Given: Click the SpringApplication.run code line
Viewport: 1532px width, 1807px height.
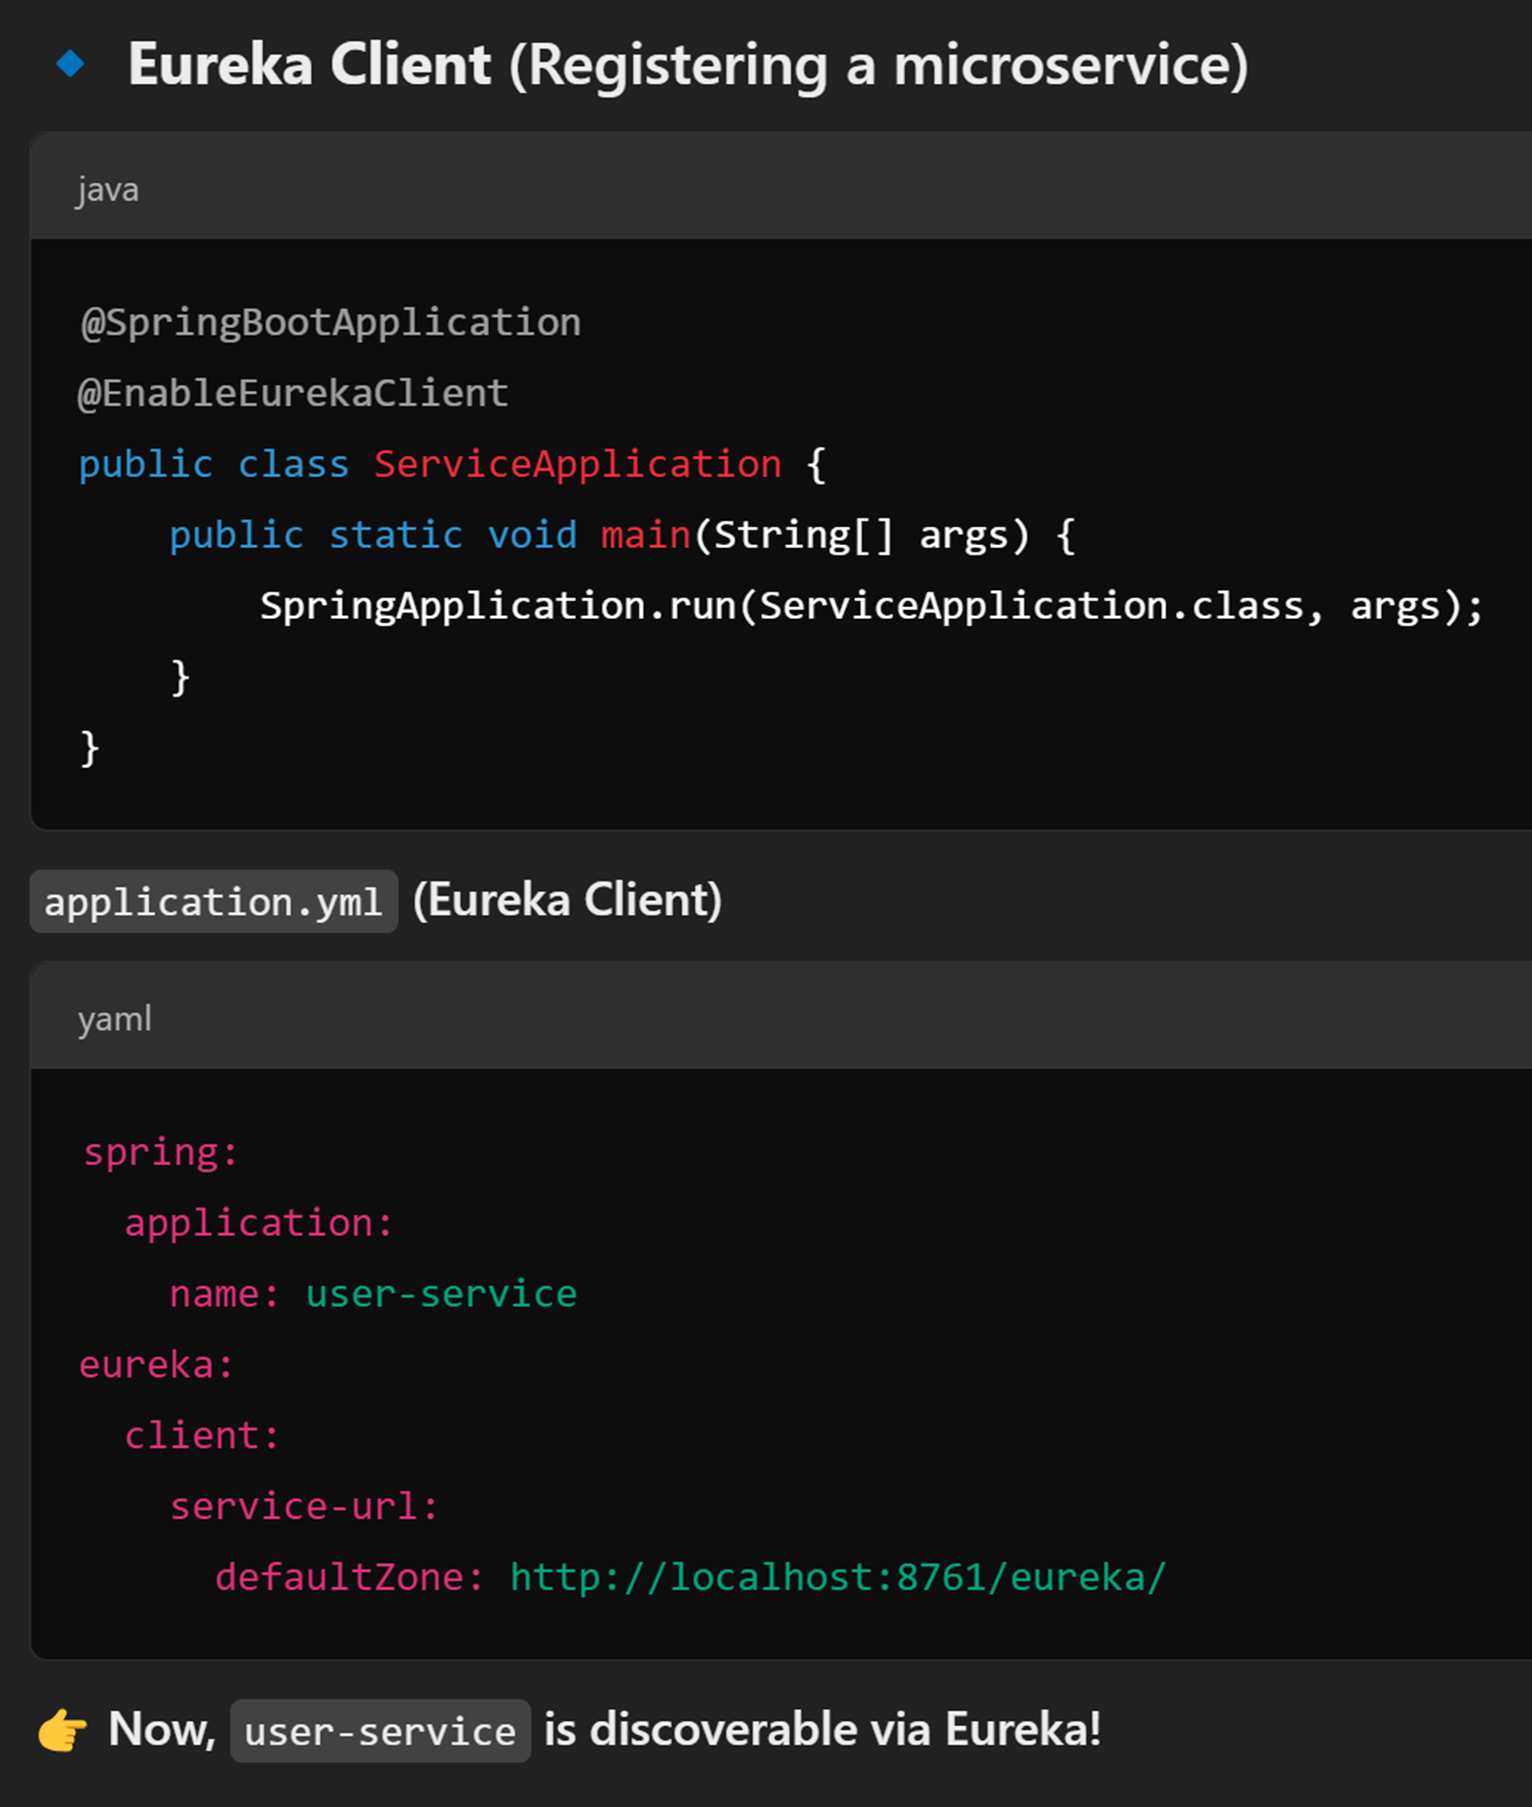Looking at the screenshot, I should (x=872, y=606).
